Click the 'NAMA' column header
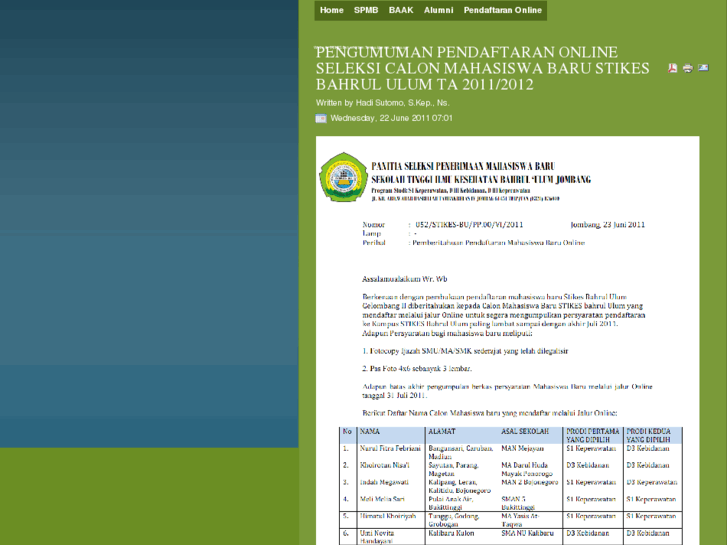This screenshot has width=727, height=545. pyautogui.click(x=370, y=431)
